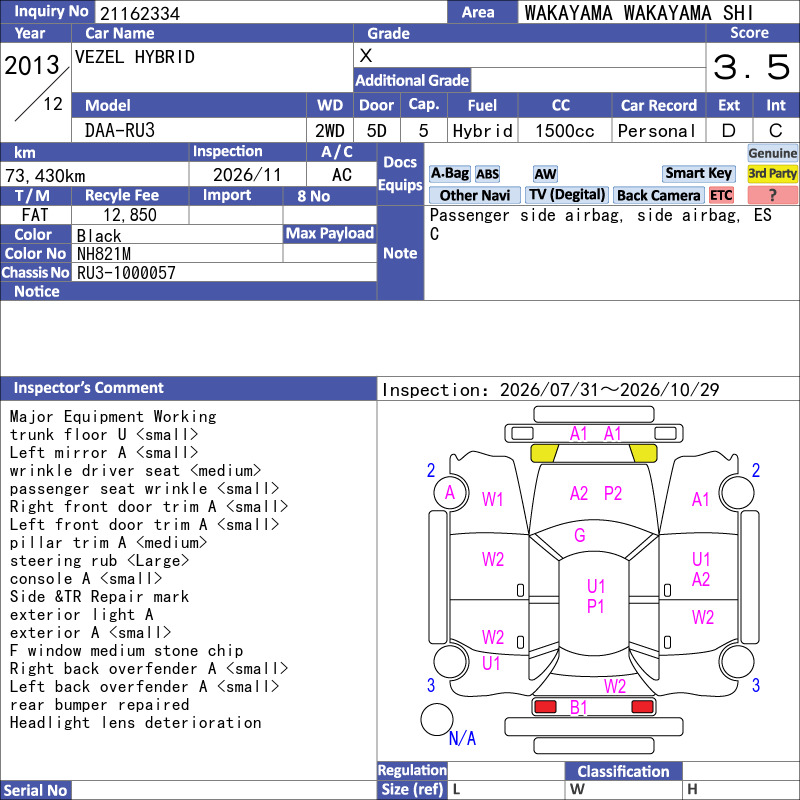The width and height of the screenshot is (800, 800).
Task: Click the left red taillight on diagram
Action: 545,707
